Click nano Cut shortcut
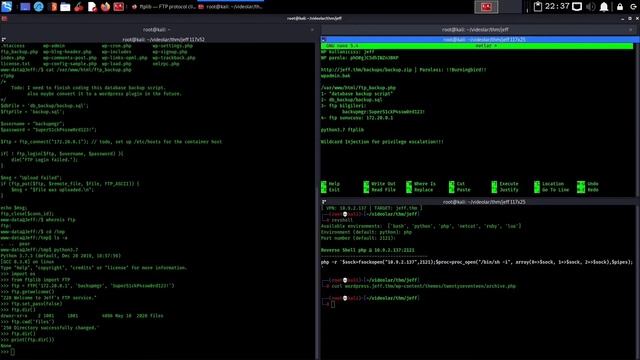The image size is (640, 360). click(457, 184)
